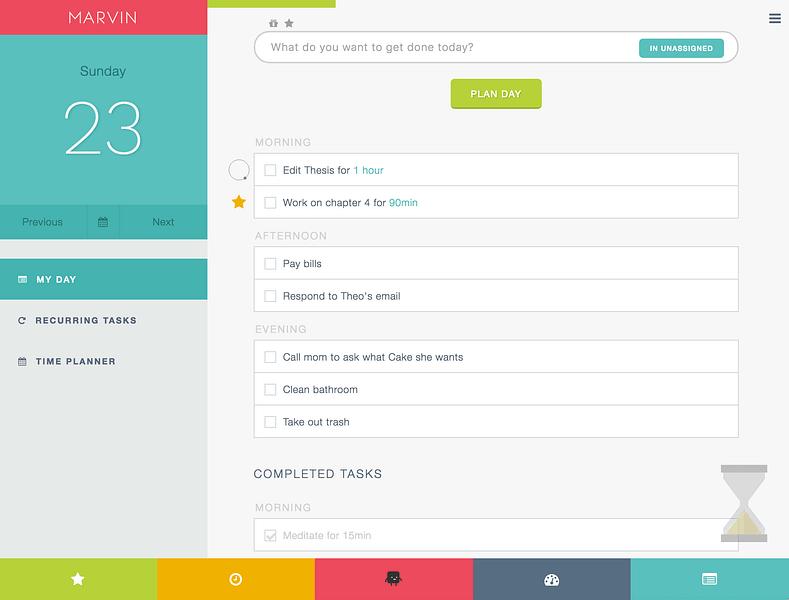Viewport: 789px width, 600px height.
Task: Open the In Unassigned category selector
Action: tap(681, 48)
